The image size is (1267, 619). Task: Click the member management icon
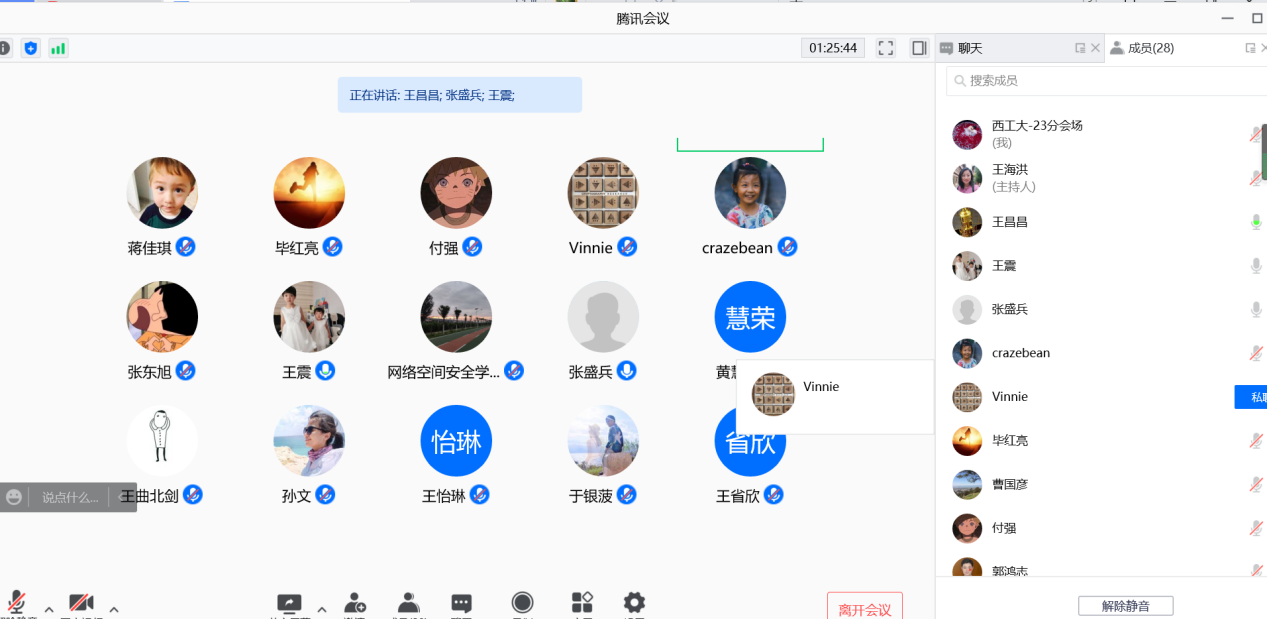click(408, 603)
